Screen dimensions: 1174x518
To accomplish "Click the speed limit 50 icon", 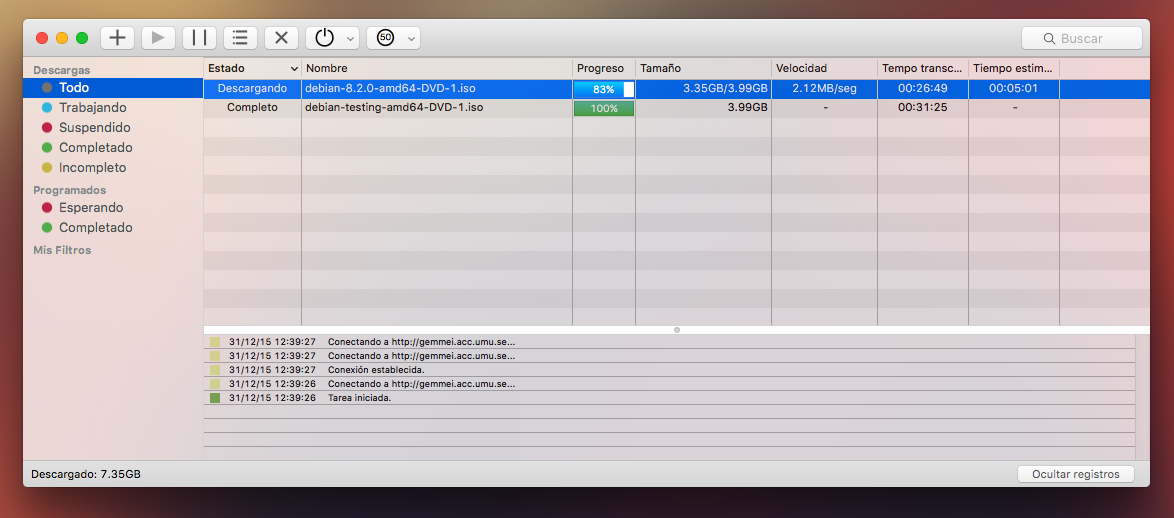I will pyautogui.click(x=385, y=38).
